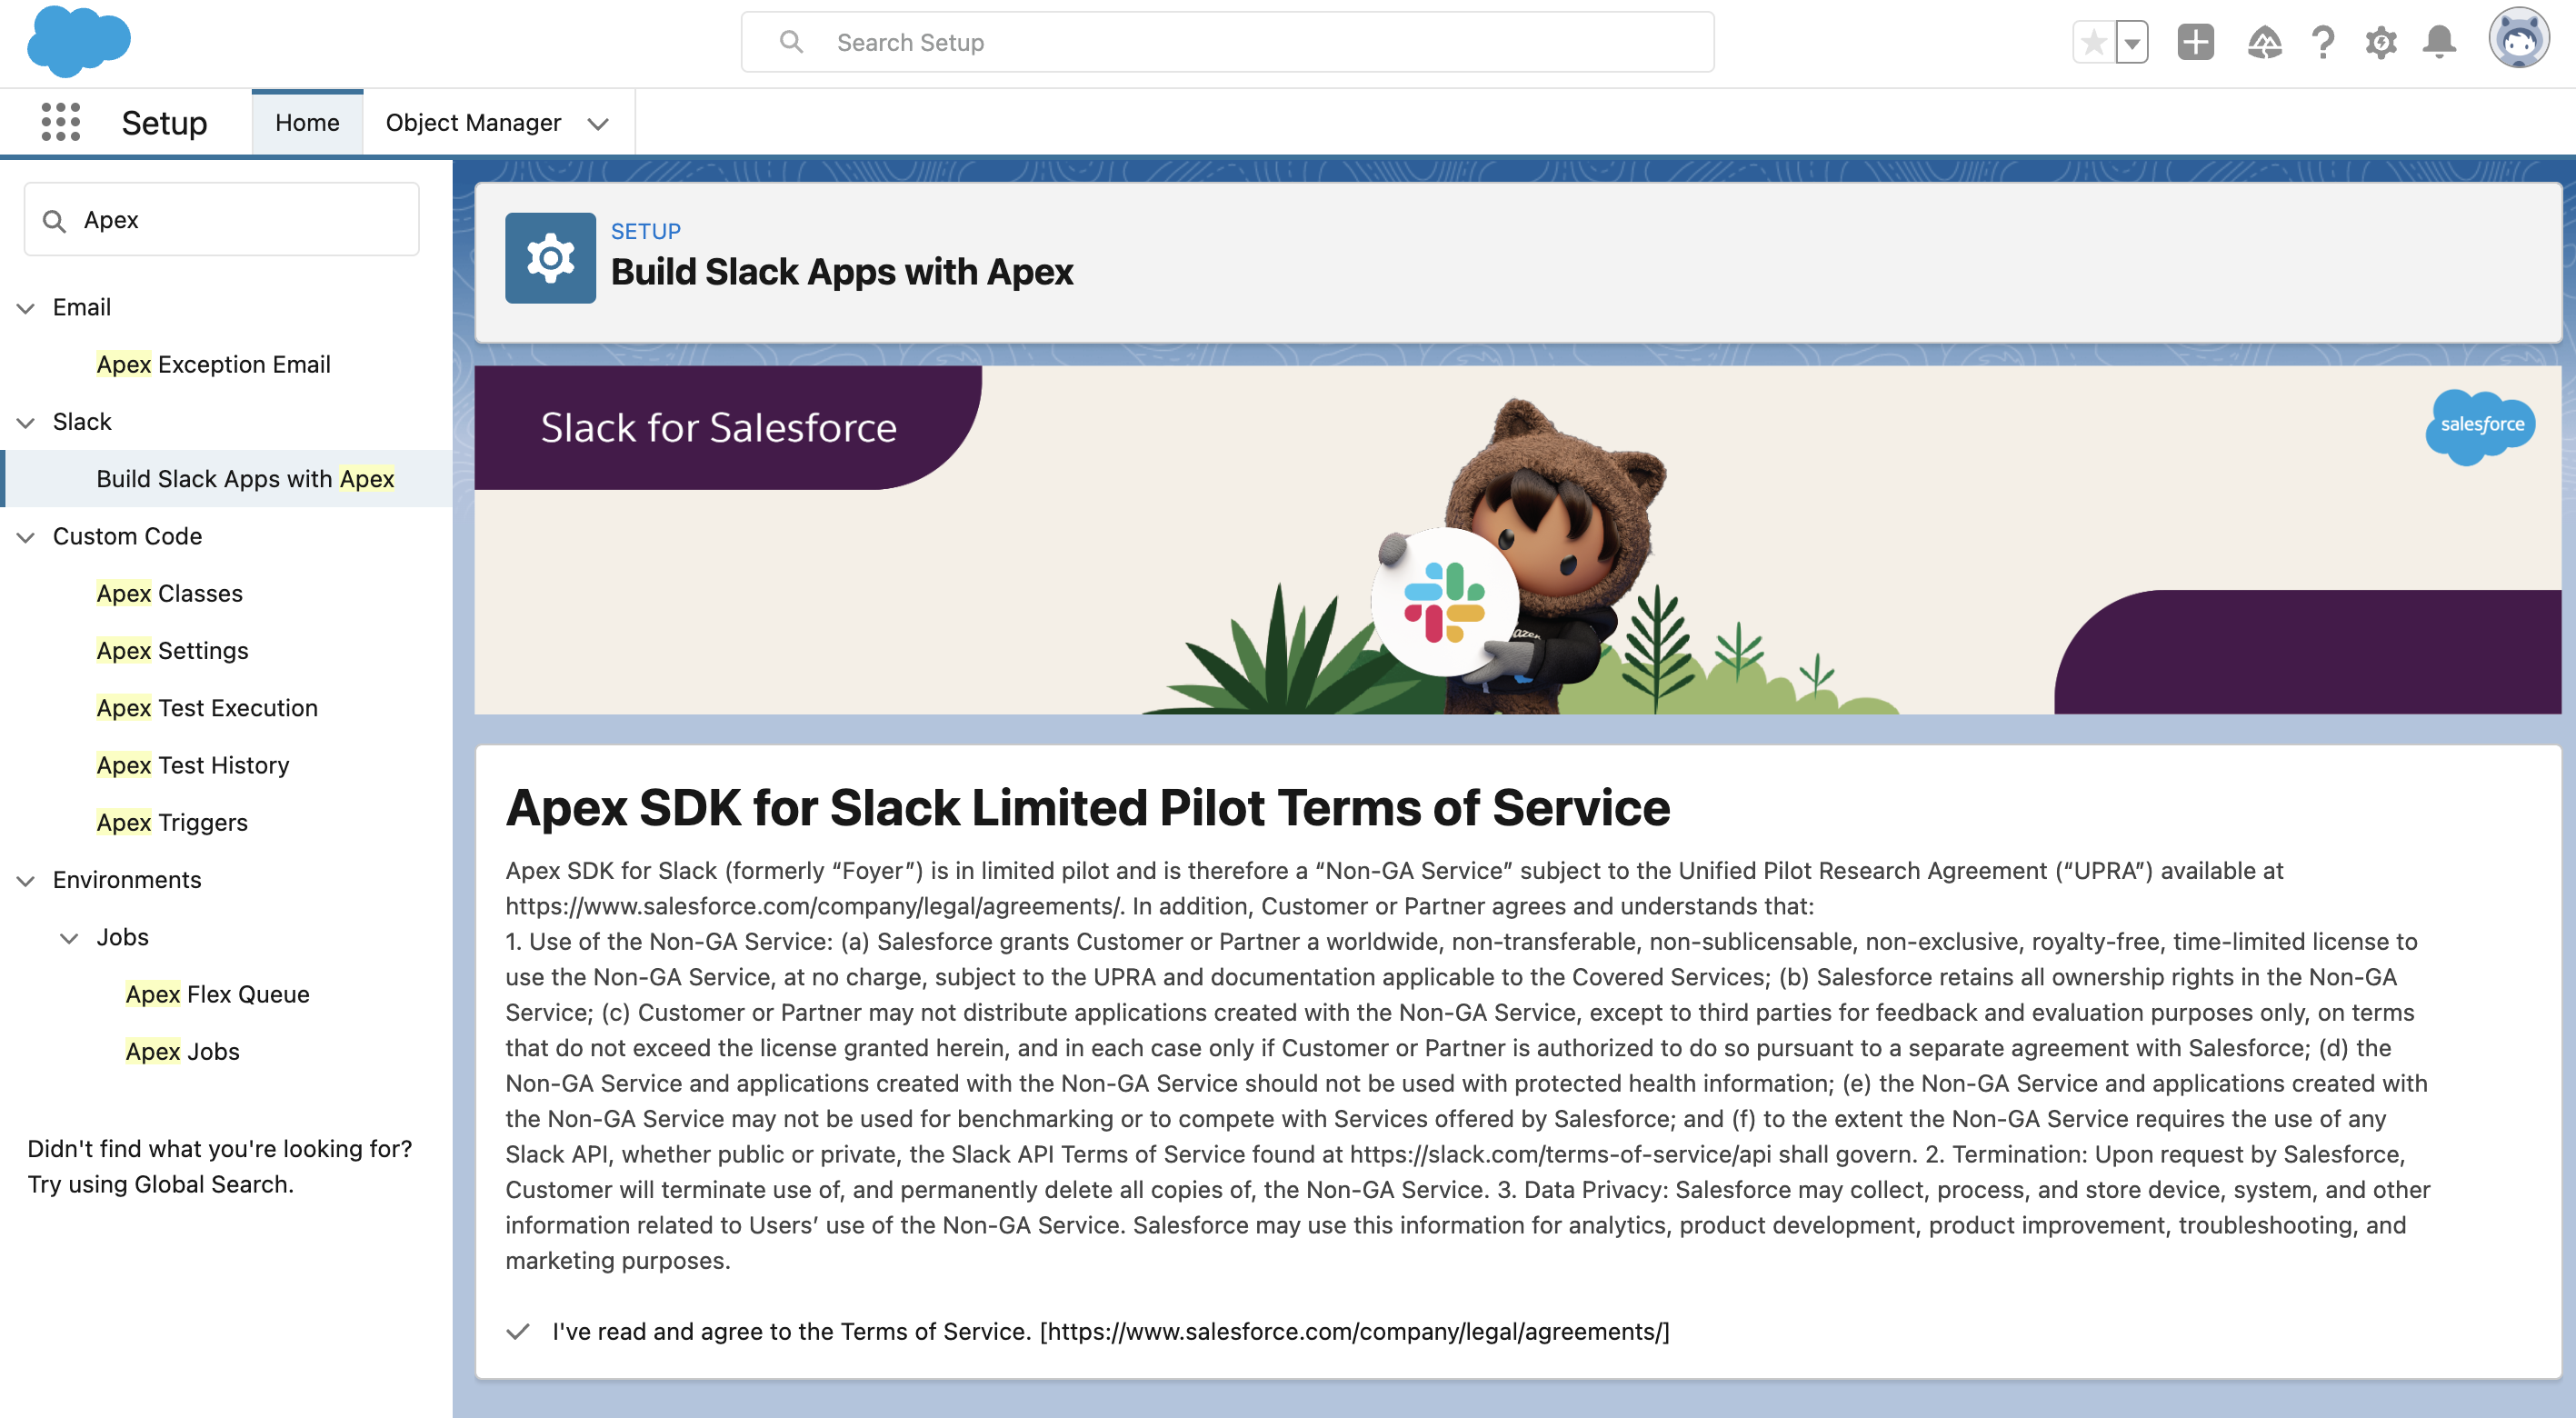Click the Quick Find search icon
The height and width of the screenshot is (1418, 2576).
coord(55,221)
